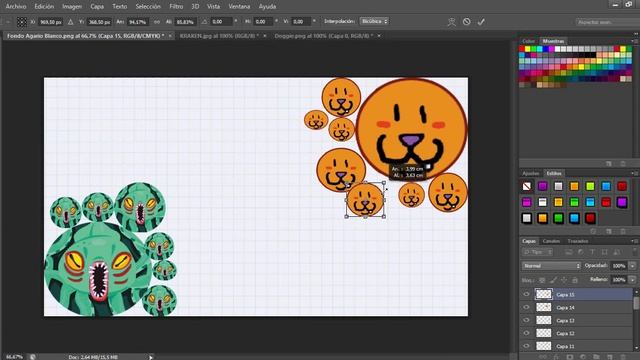The height and width of the screenshot is (360, 640).
Task: Open the Capa menu
Action: pos(97,7)
